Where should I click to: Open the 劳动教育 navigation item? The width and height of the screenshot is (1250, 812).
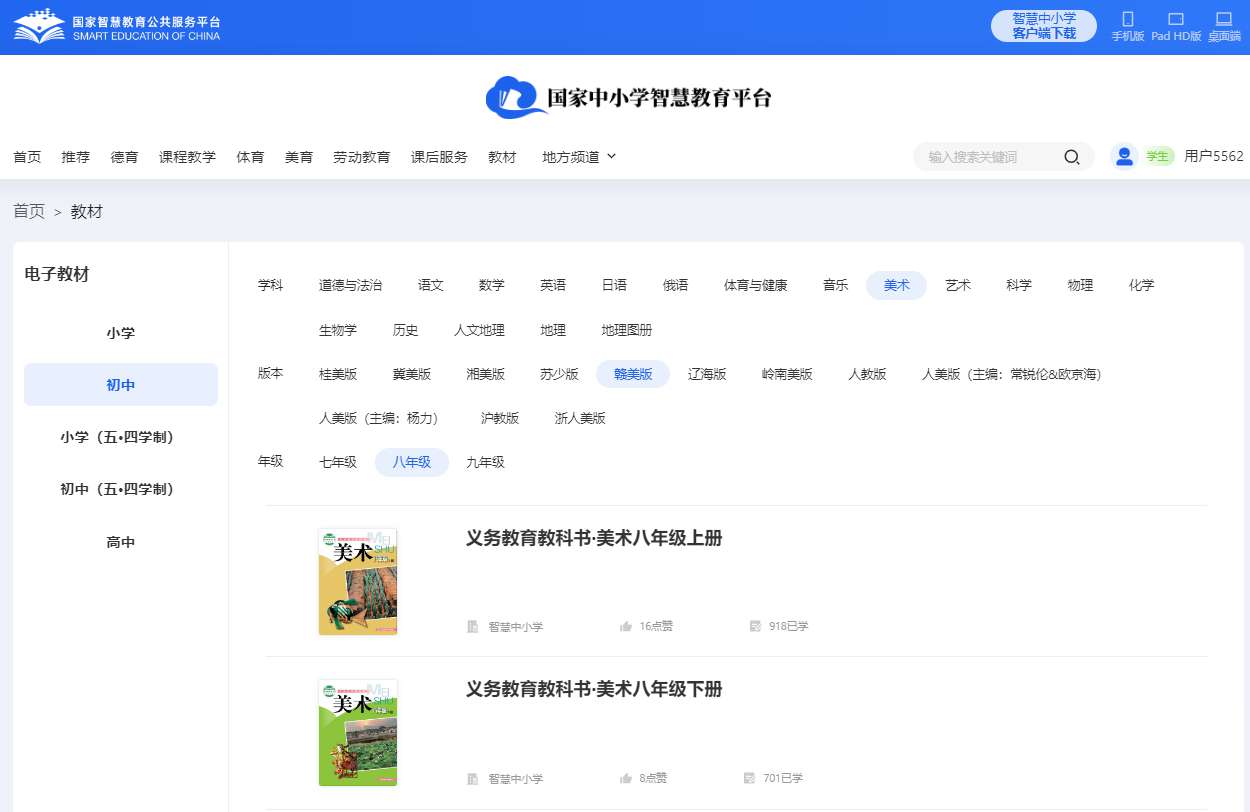(x=361, y=157)
